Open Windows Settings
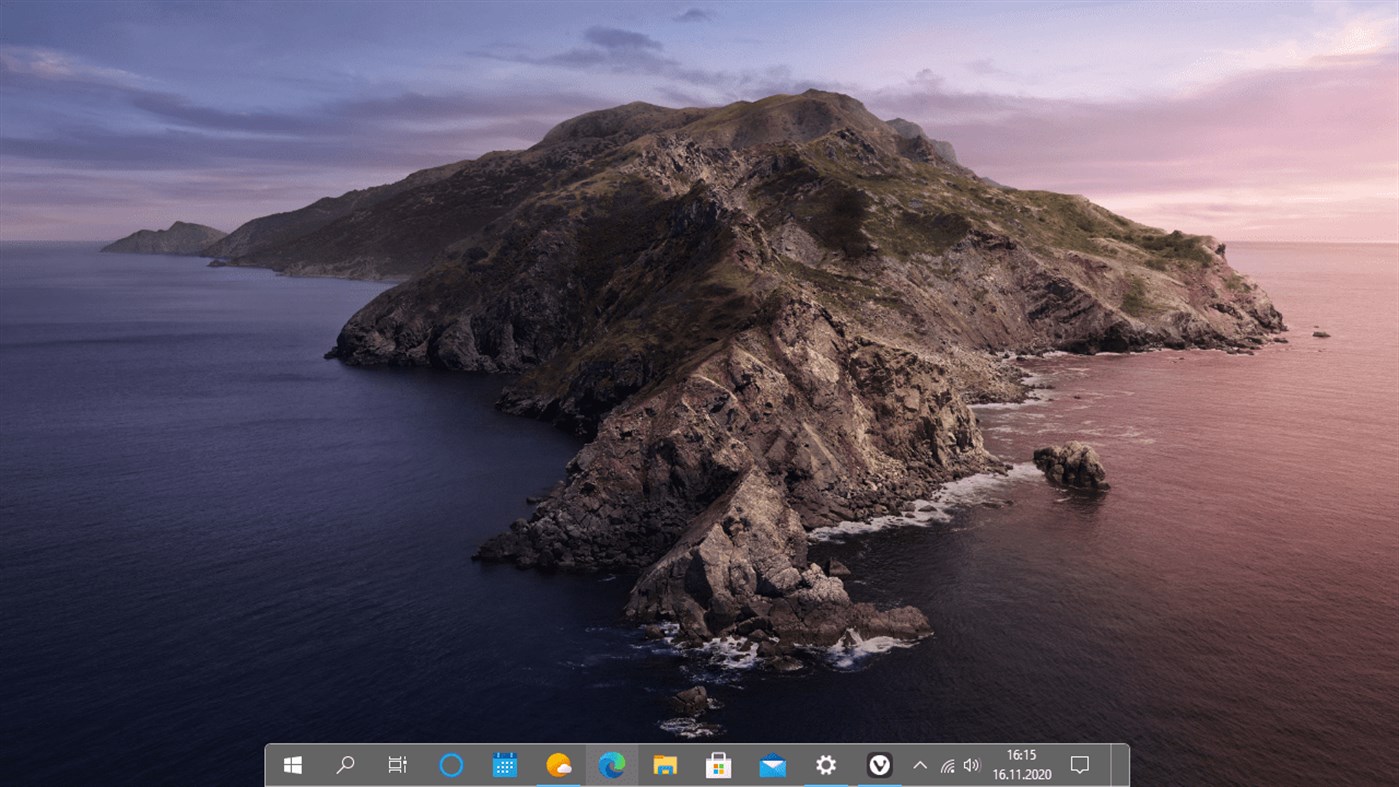Screen dimensions: 1399x787 (x=825, y=765)
